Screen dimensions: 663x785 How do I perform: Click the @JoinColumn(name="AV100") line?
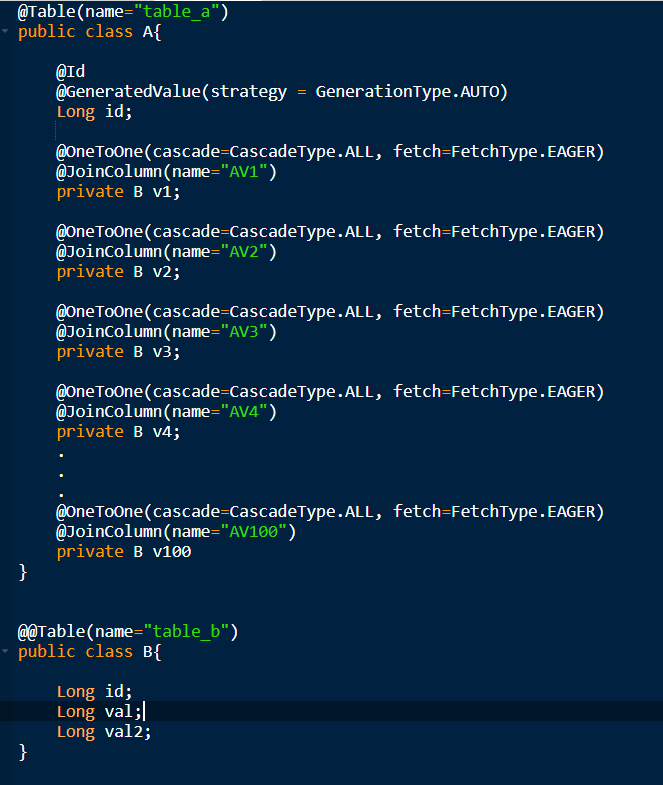(176, 532)
